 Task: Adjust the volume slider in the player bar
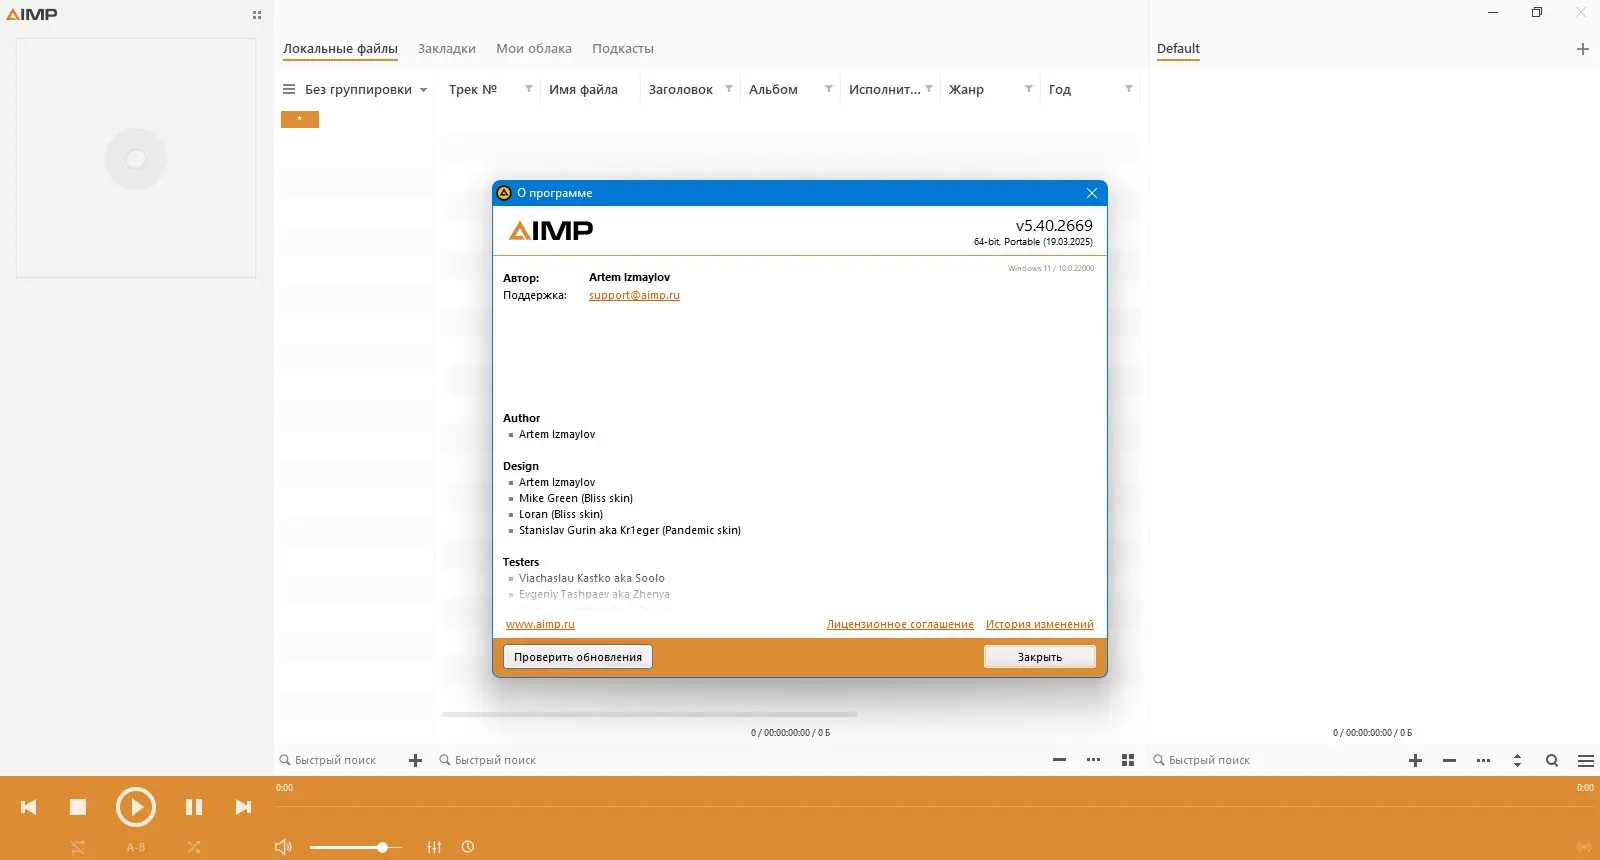tap(356, 847)
